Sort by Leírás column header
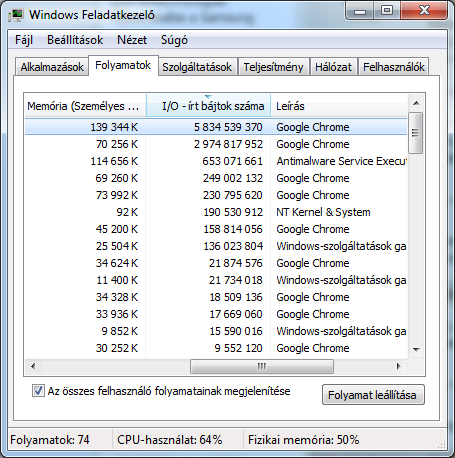Viewport: 455px width, 458px height. coord(339,106)
